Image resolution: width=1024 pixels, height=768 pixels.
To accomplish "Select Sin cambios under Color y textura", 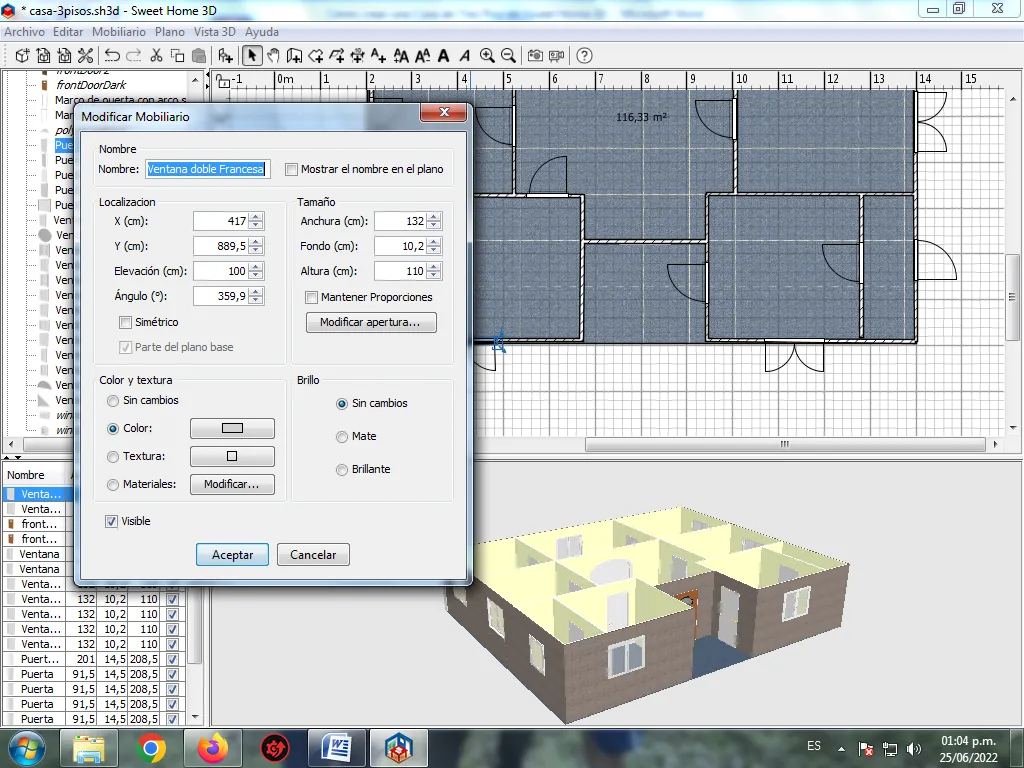I will click(113, 401).
